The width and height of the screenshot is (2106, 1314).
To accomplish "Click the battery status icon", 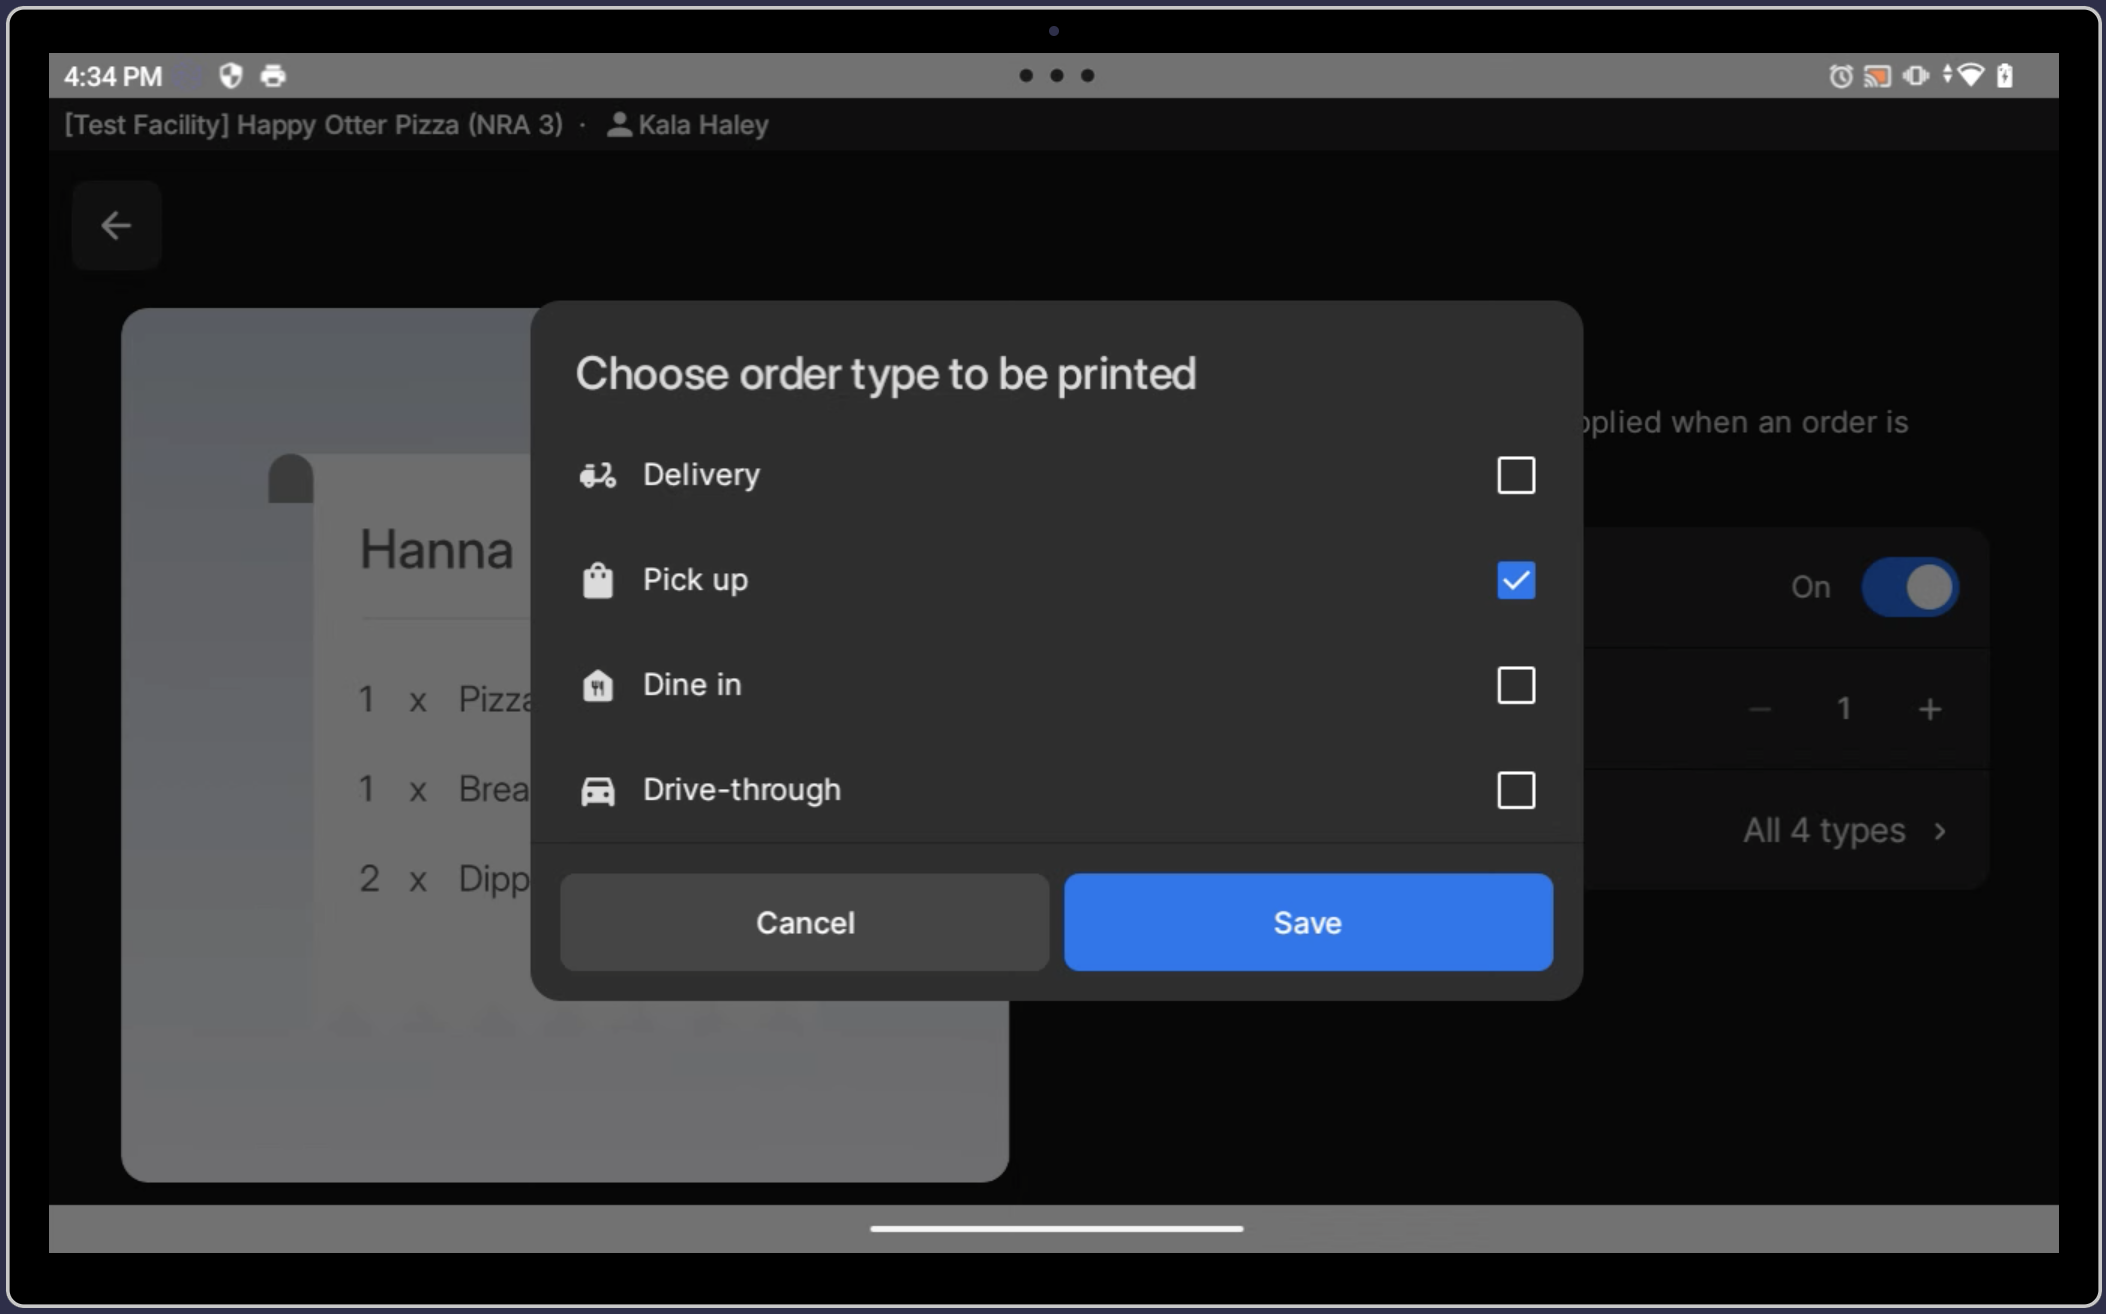I will coord(2004,76).
